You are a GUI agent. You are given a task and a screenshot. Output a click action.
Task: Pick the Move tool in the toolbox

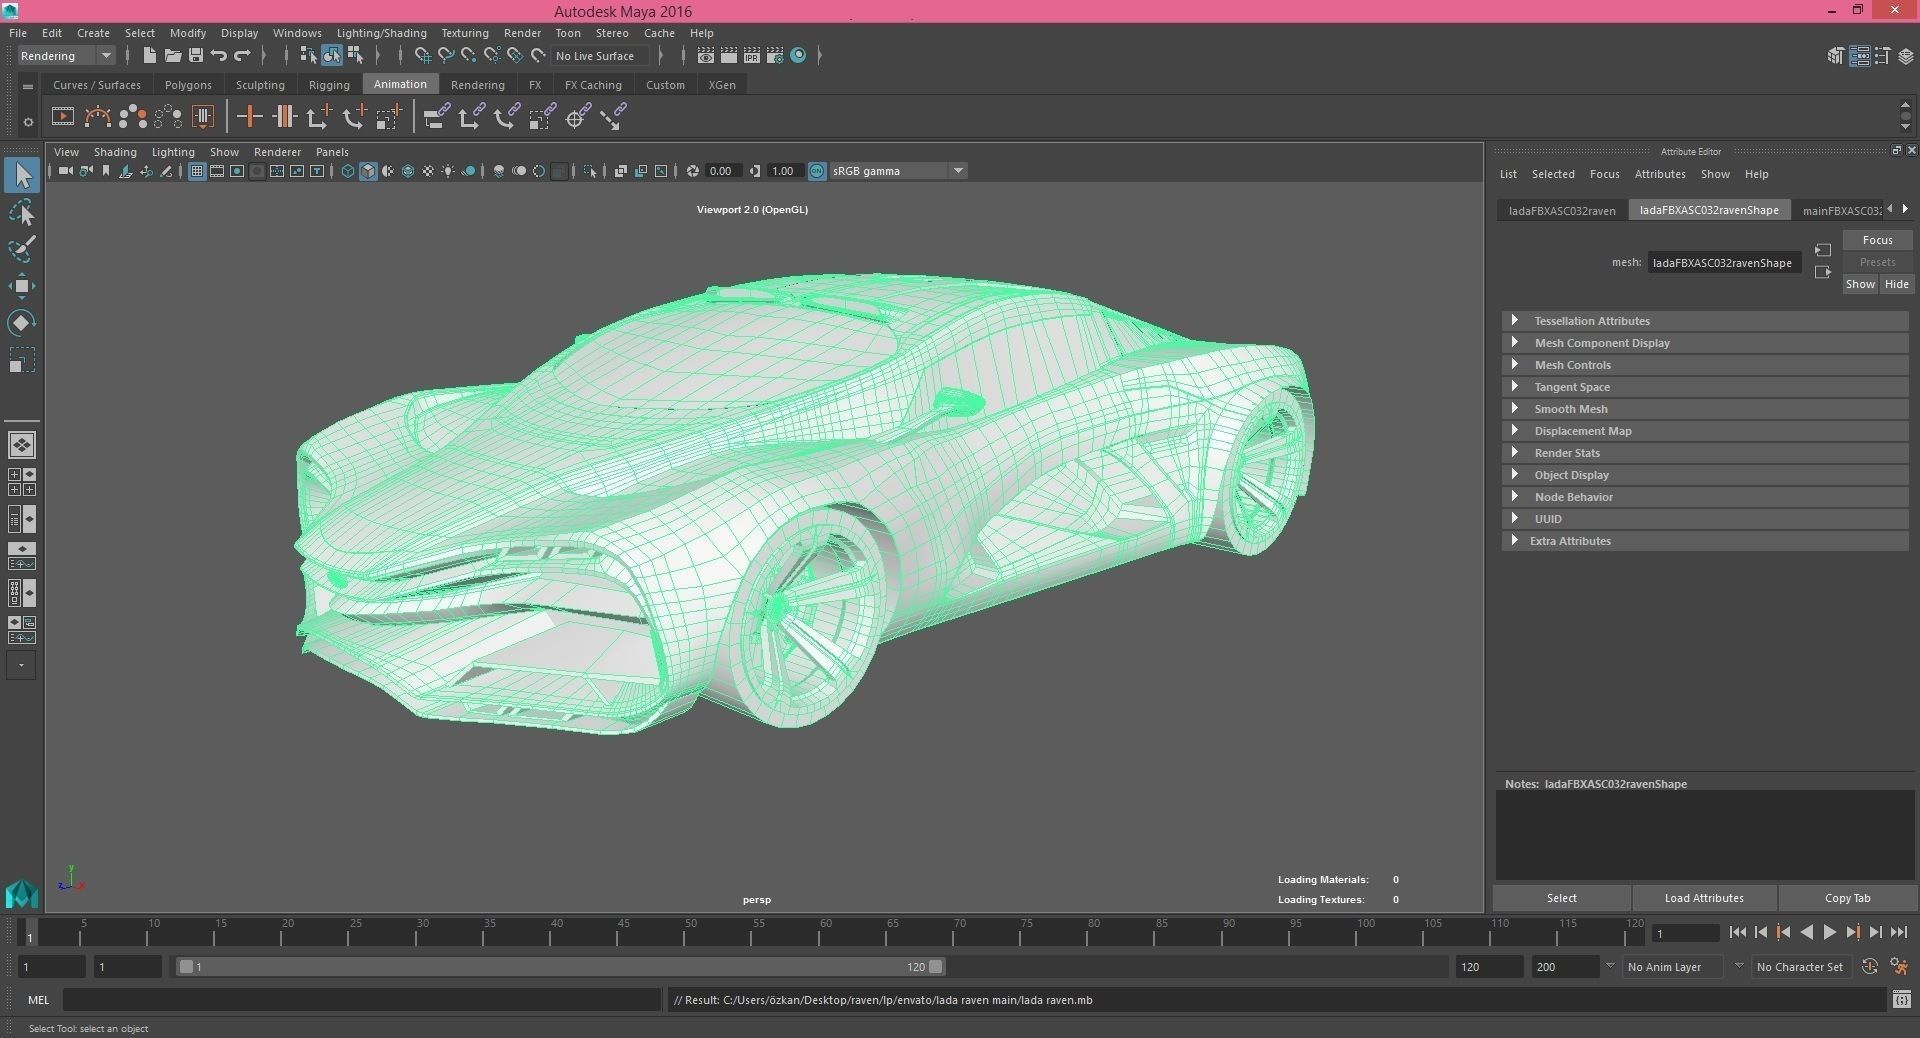tap(22, 286)
